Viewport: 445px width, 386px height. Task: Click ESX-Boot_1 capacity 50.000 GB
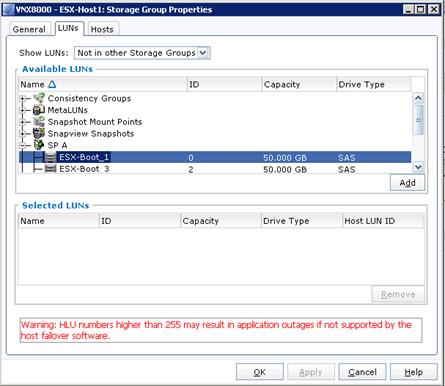[x=285, y=158]
